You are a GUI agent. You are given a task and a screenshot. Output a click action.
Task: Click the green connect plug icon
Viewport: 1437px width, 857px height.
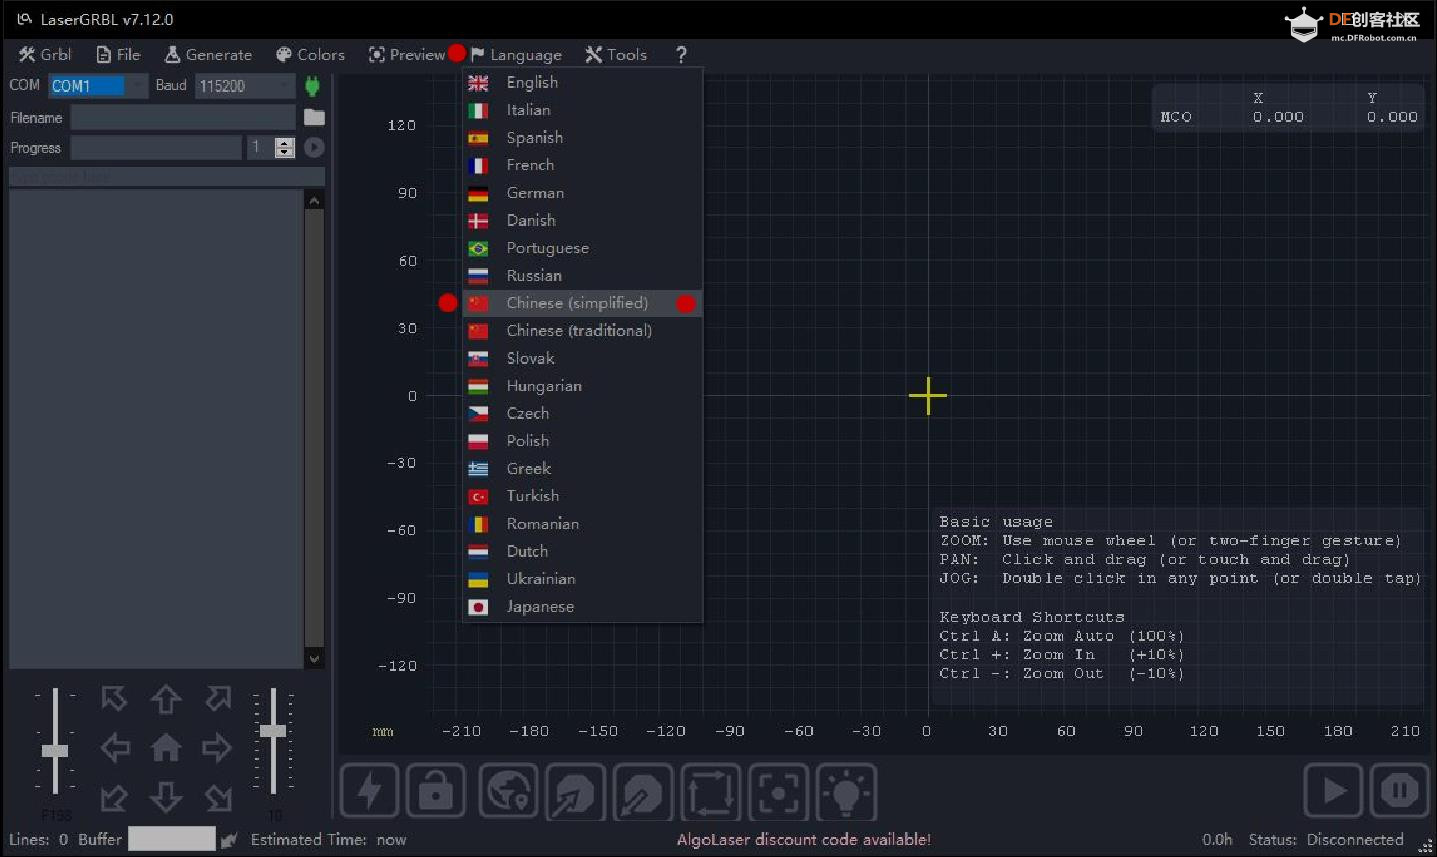(x=312, y=86)
